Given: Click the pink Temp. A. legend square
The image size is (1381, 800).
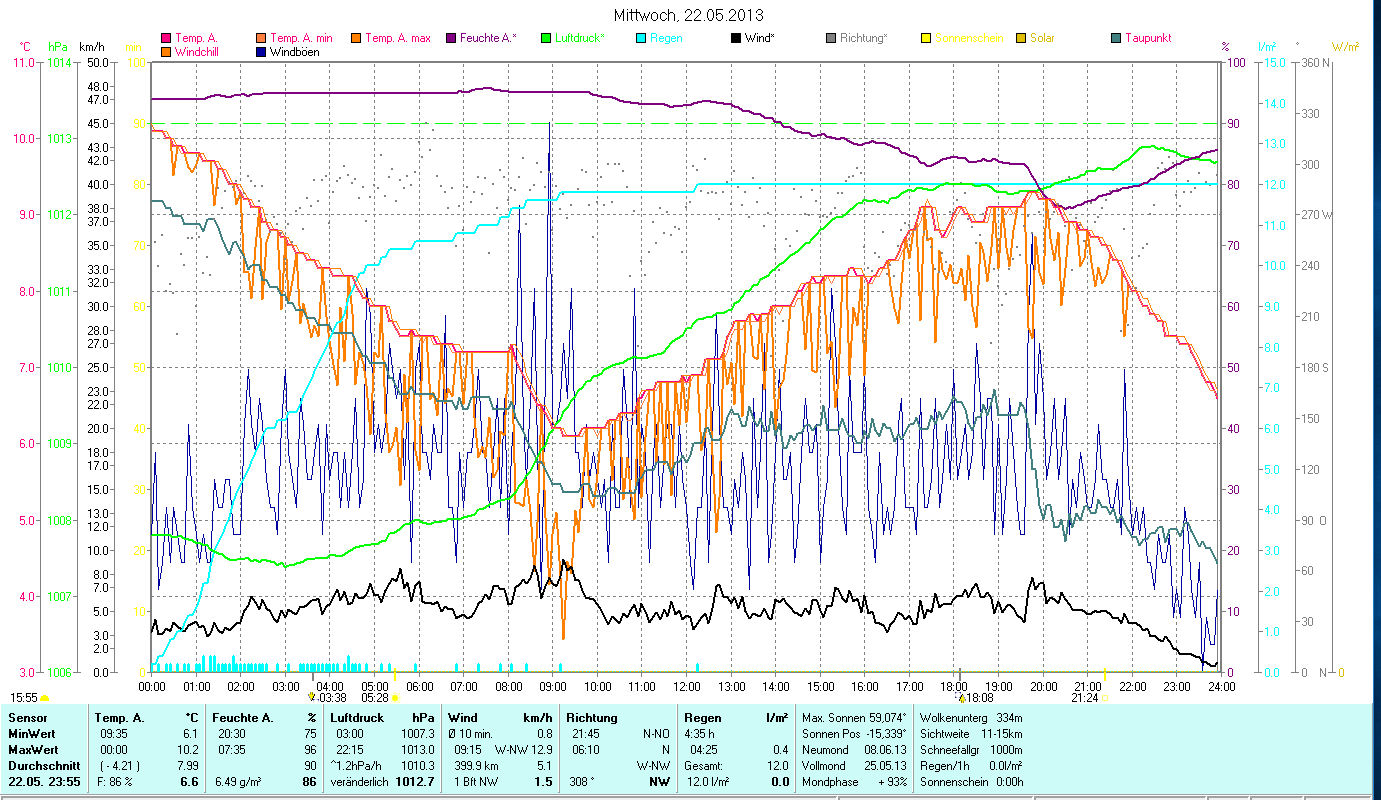Looking at the screenshot, I should [x=166, y=39].
